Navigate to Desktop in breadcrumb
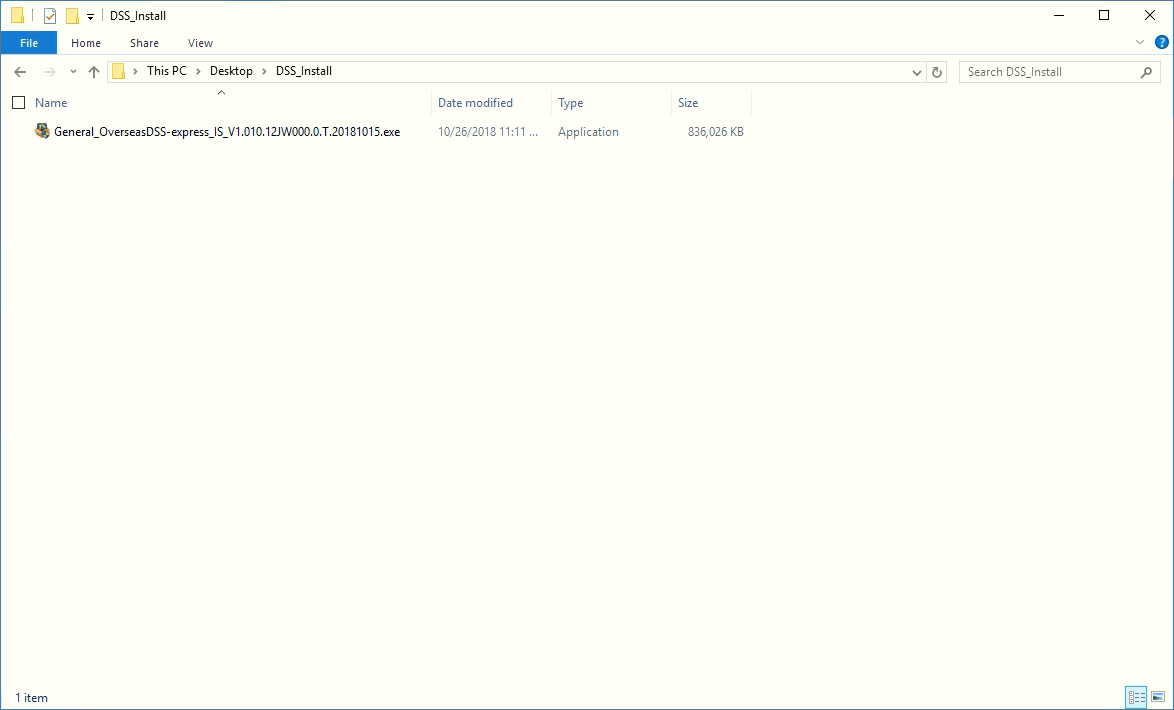Image resolution: width=1174 pixels, height=710 pixels. point(231,71)
